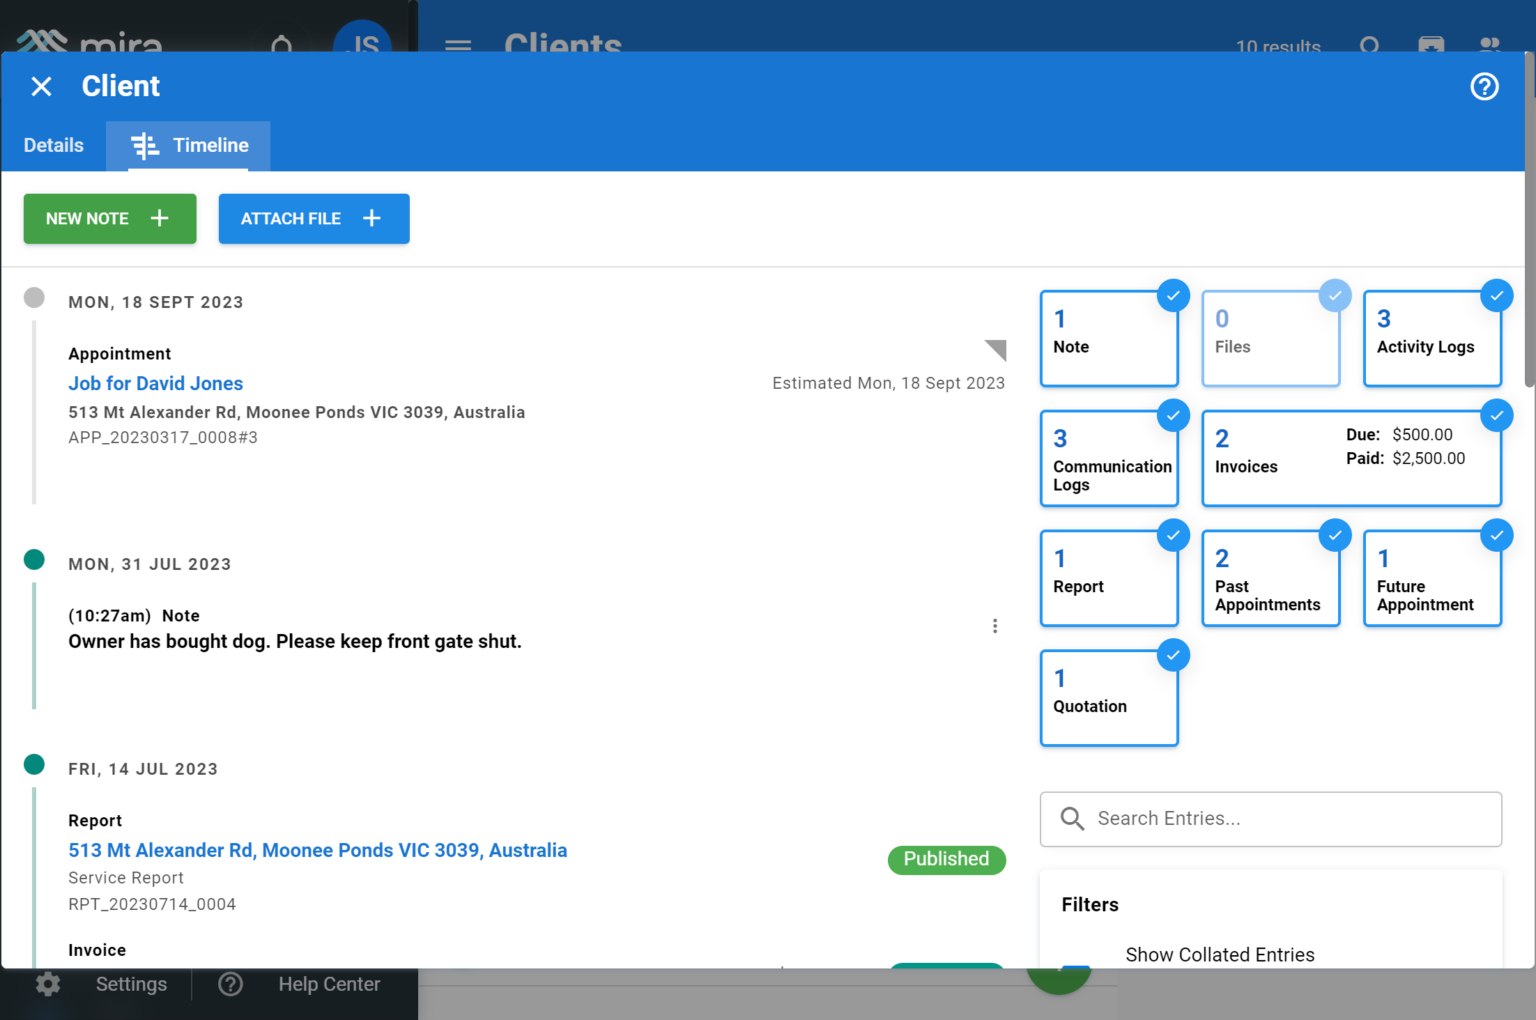Click the inbox icon in the top bar
Viewport: 1536px width, 1020px height.
(x=1431, y=46)
